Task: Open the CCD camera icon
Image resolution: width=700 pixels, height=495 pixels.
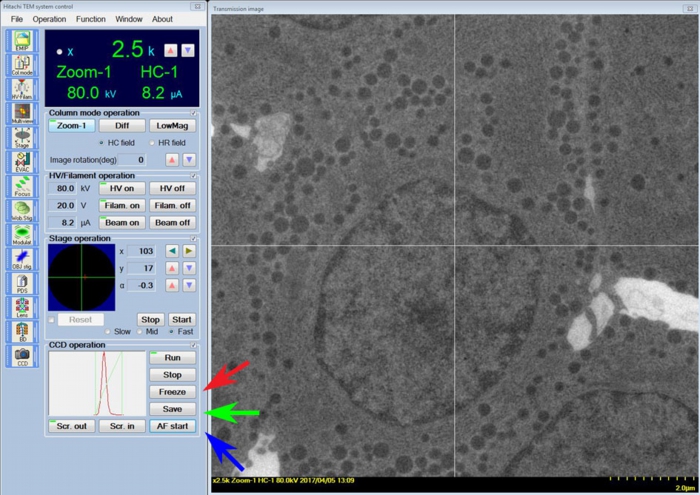Action: click(x=22, y=354)
